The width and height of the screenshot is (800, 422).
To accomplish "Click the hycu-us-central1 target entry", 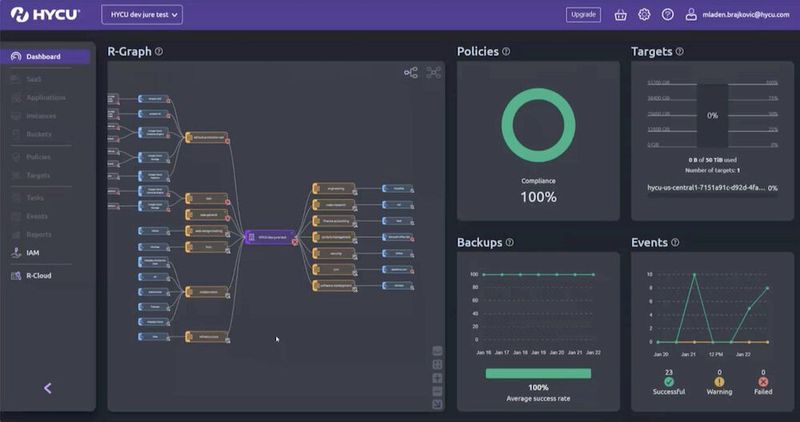I will (x=705, y=188).
